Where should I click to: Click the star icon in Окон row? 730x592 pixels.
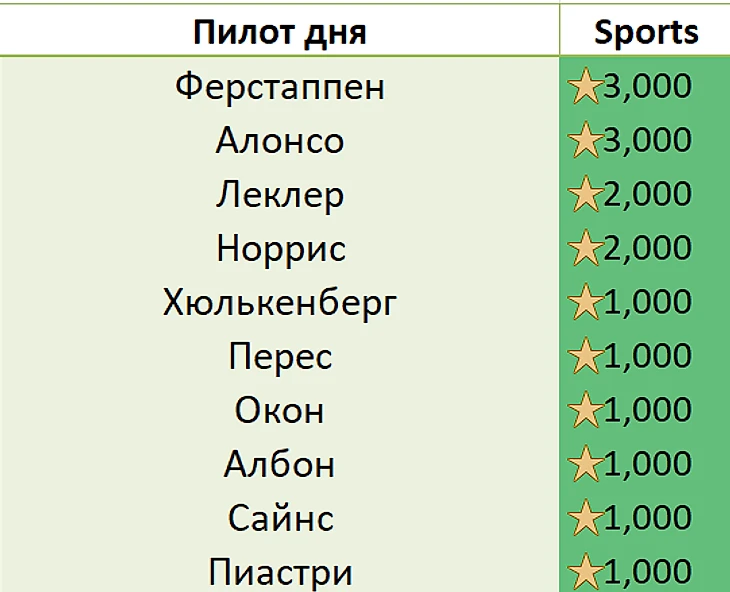pos(583,411)
